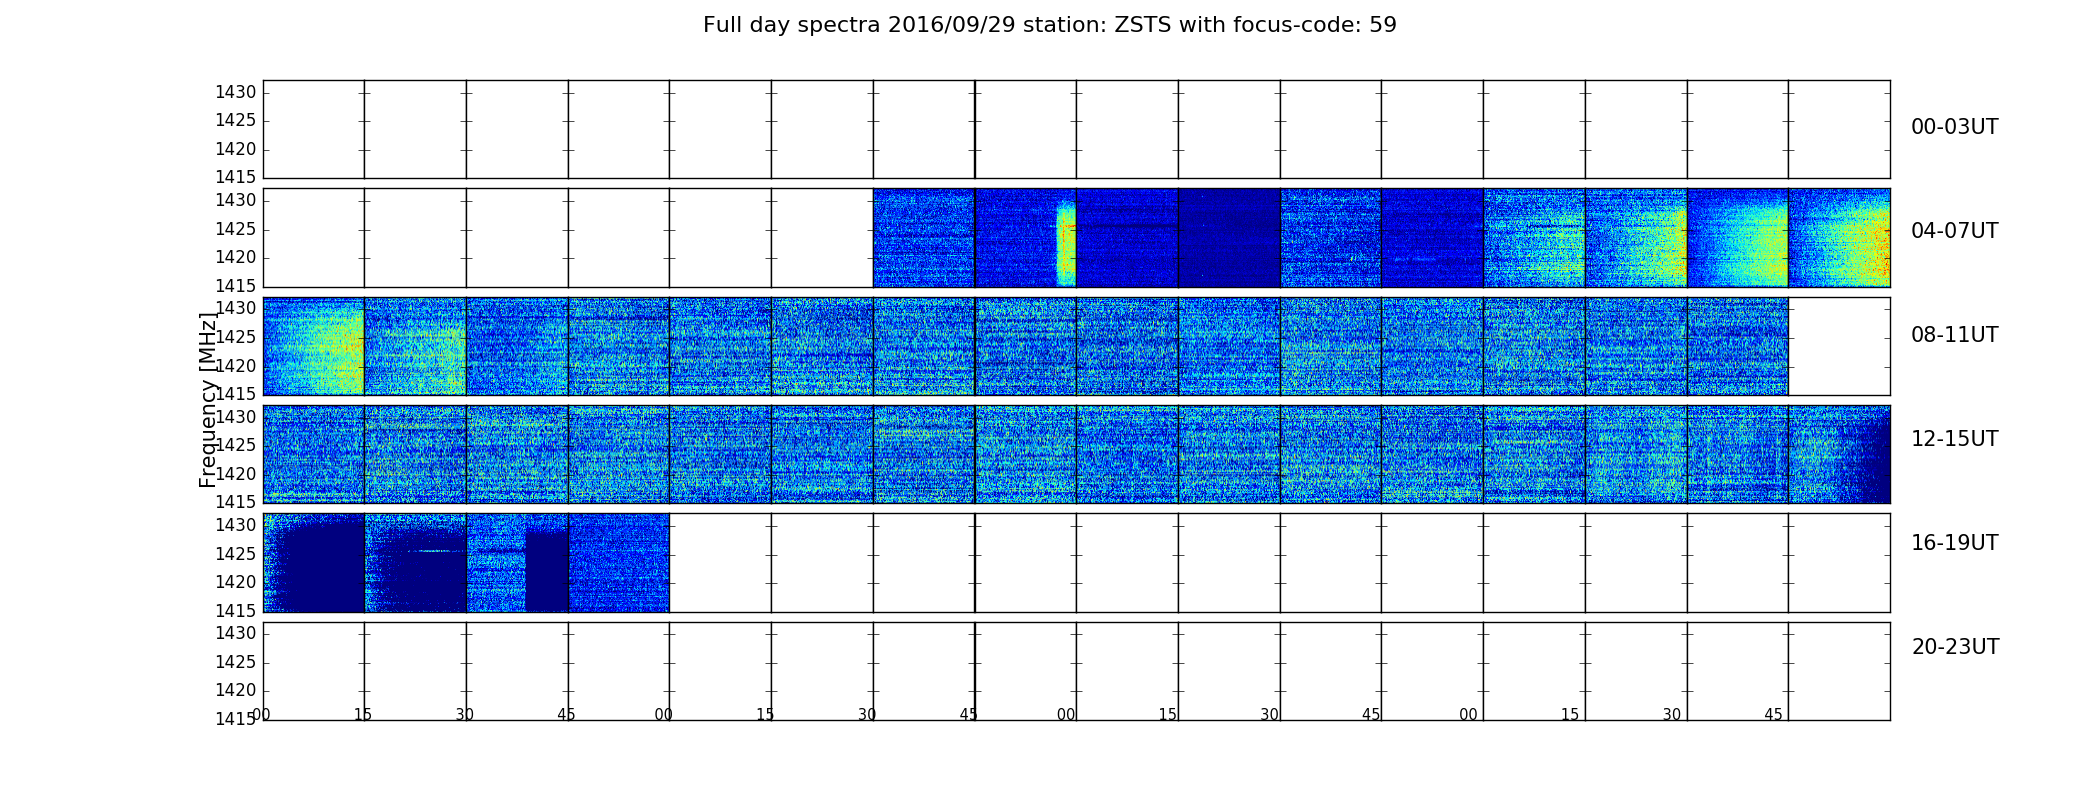Click the thin bright line near 1425 MHz in the 16-19UT row

click(x=432, y=551)
